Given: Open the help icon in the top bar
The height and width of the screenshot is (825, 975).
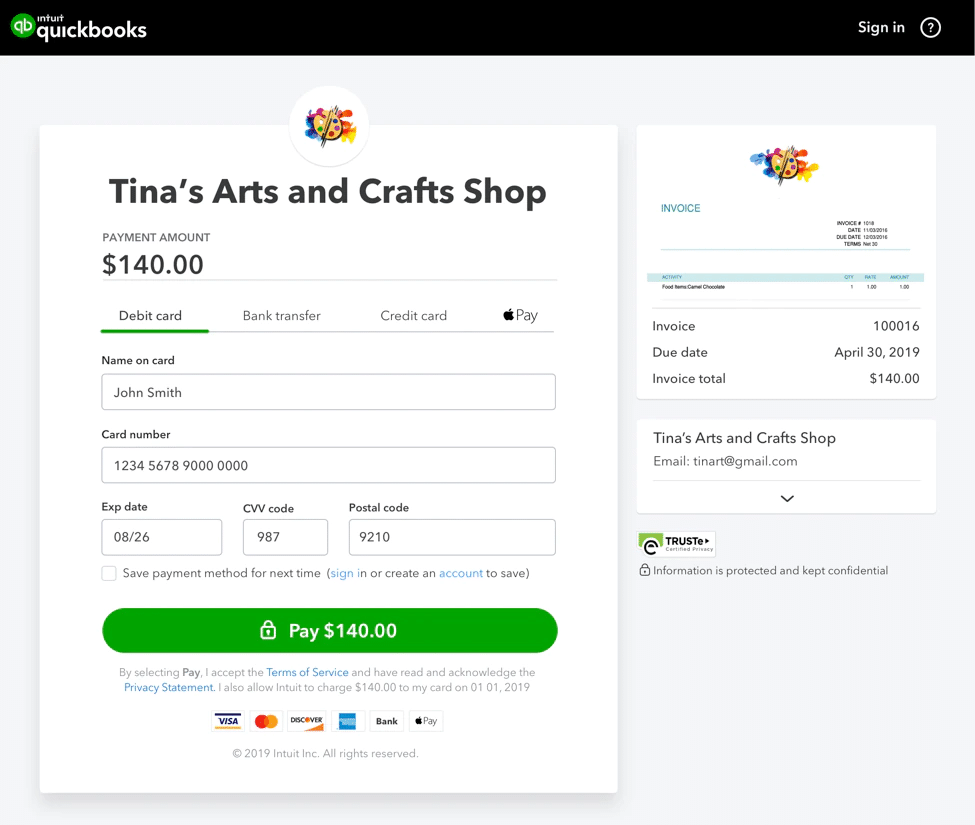Looking at the screenshot, I should pyautogui.click(x=930, y=27).
